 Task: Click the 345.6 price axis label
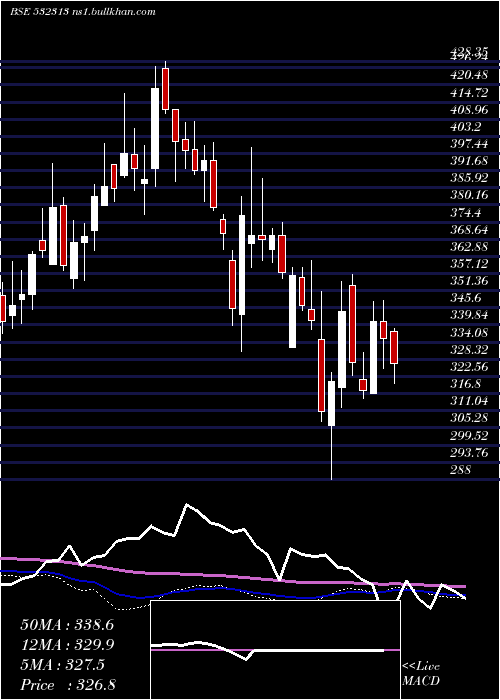tap(465, 298)
